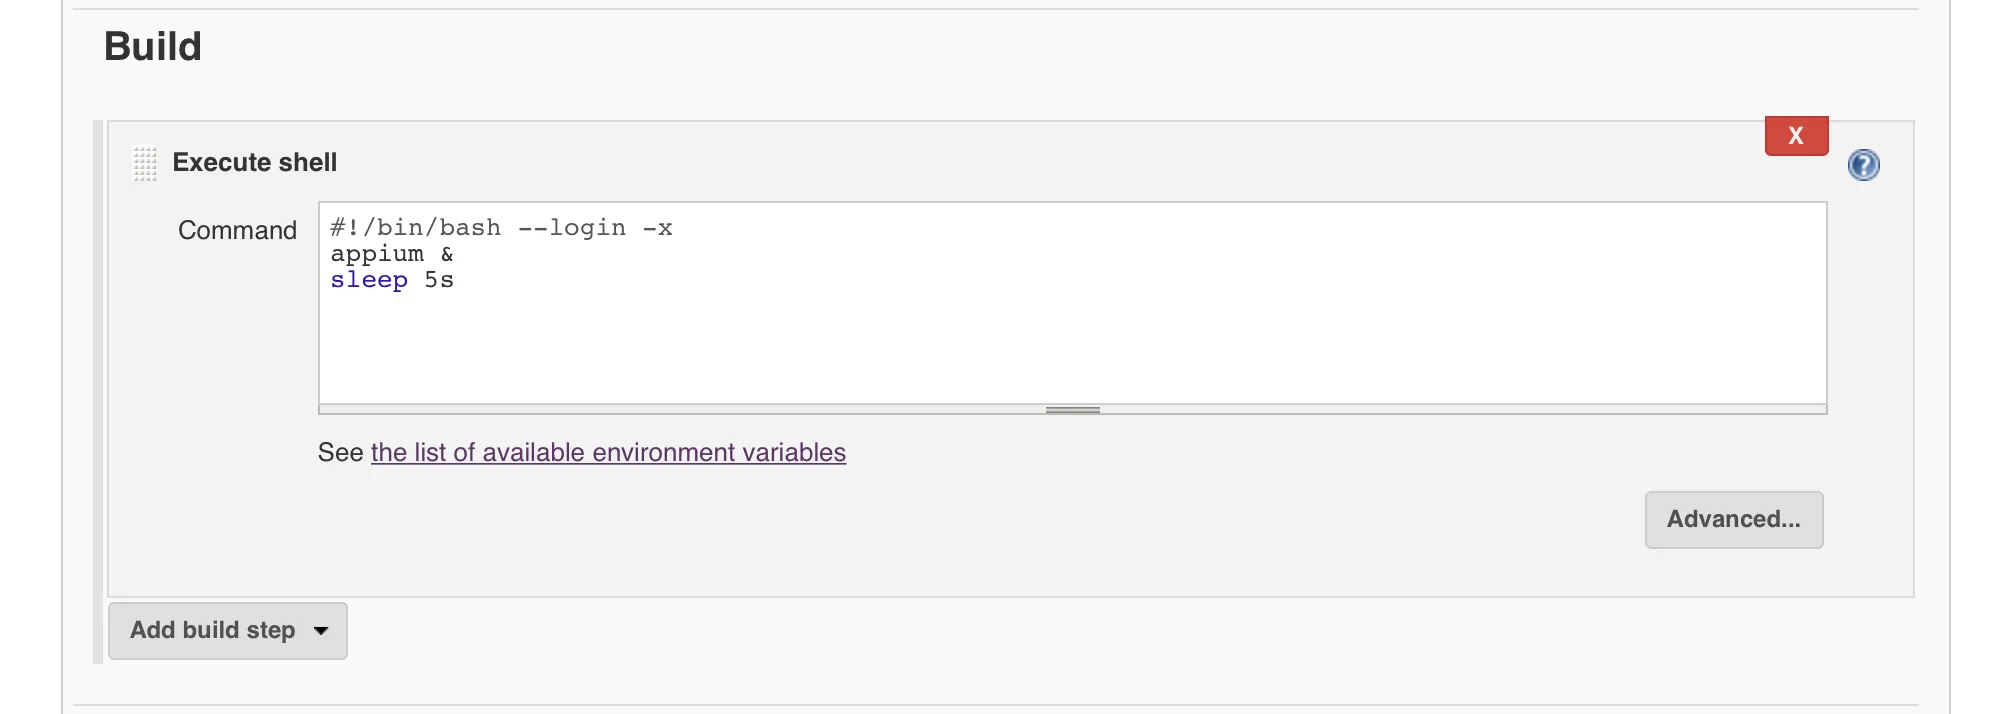Delete the Execute shell step with red X
2008x714 pixels.
[1796, 136]
